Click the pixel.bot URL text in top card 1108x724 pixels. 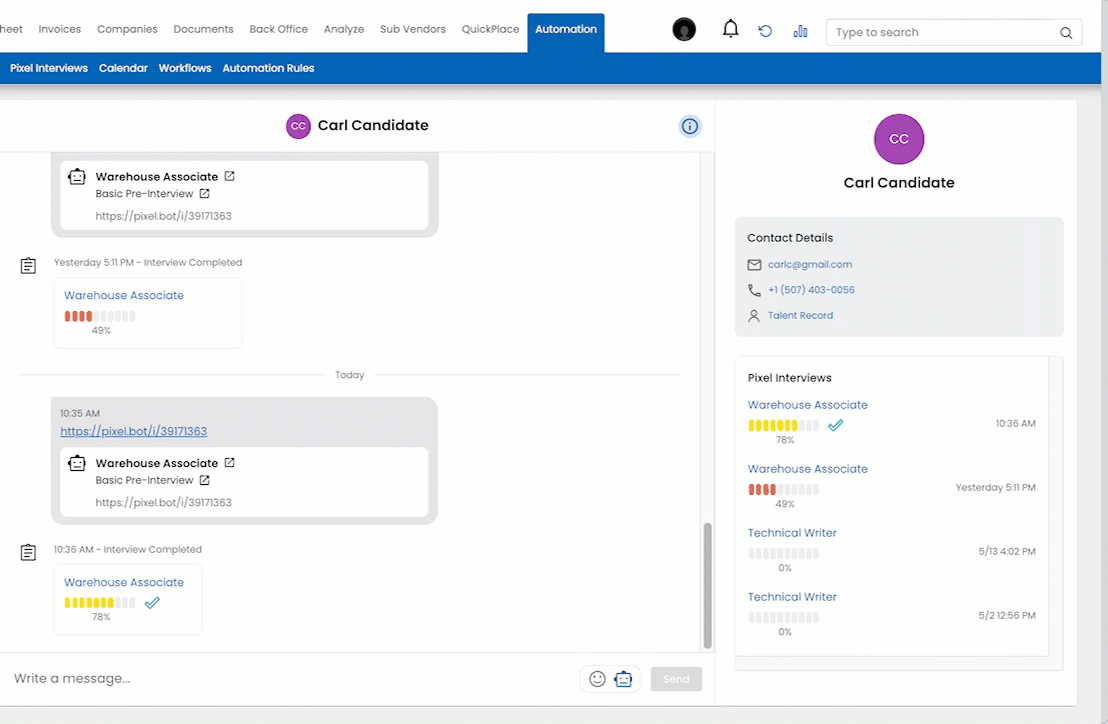click(163, 216)
